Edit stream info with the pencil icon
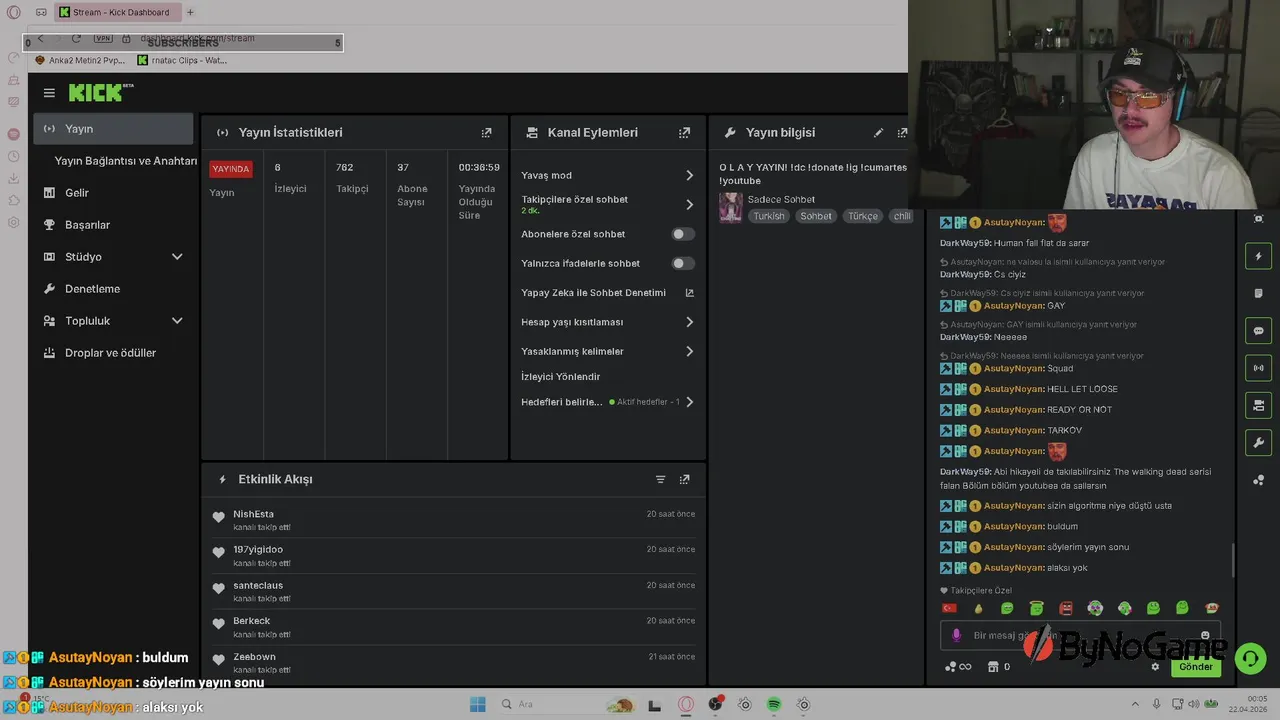The width and height of the screenshot is (1280, 720). 878,132
